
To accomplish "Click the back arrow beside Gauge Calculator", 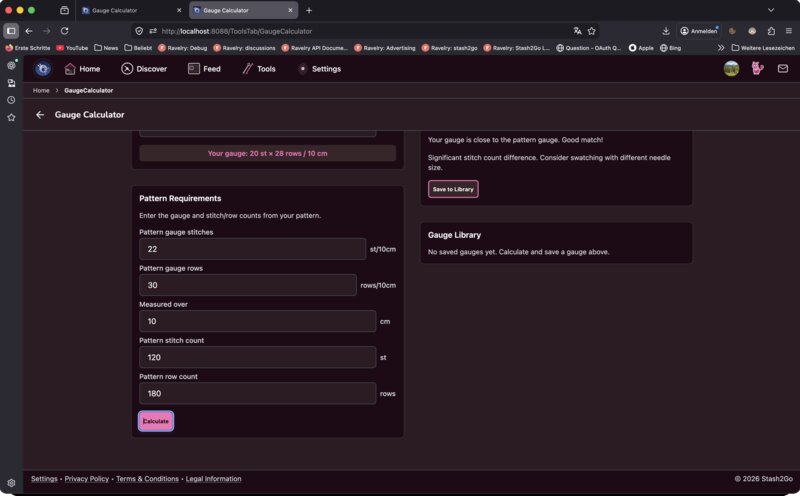I will 40,115.
